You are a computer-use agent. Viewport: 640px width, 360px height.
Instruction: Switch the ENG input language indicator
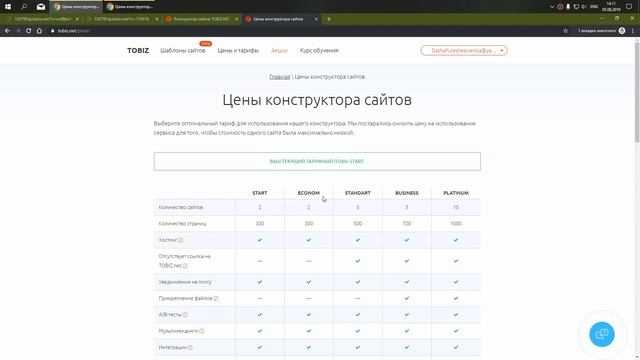(594, 7)
